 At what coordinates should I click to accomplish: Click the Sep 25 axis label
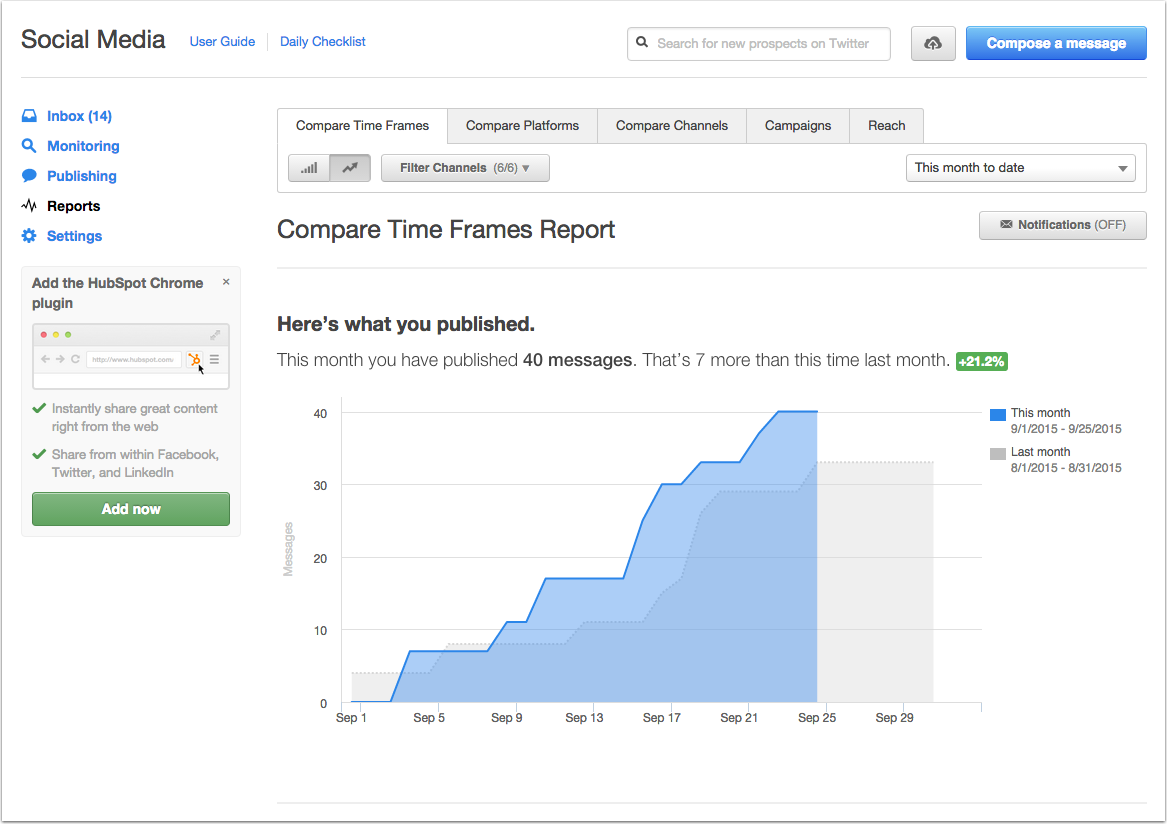pos(816,718)
